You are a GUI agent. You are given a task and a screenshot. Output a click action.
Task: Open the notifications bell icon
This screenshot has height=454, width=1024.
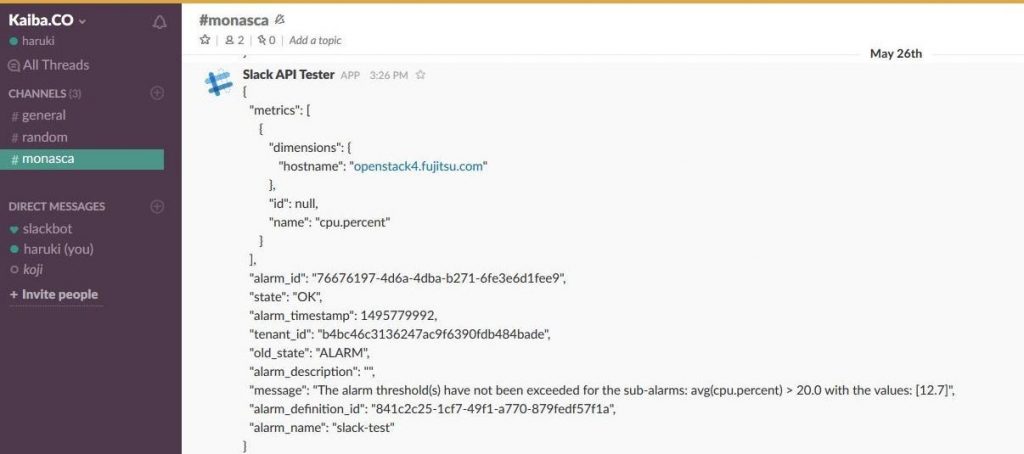pos(159,22)
